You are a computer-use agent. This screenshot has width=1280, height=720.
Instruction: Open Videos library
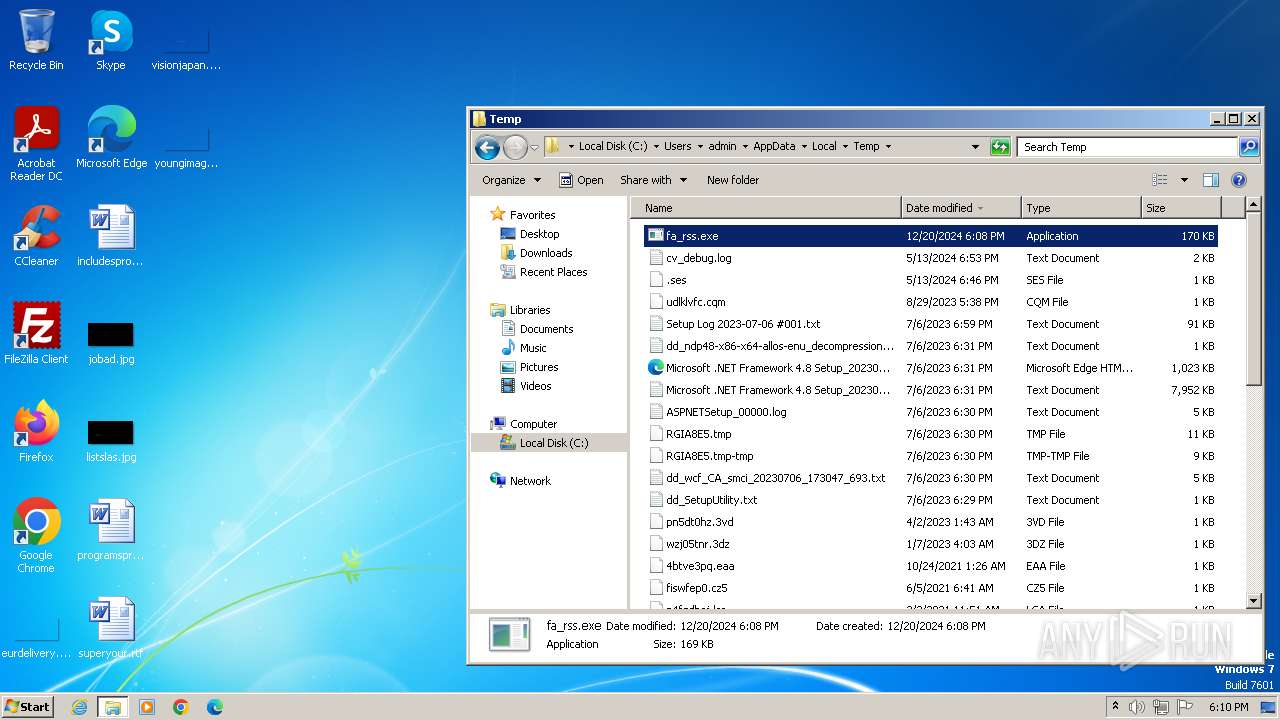535,386
